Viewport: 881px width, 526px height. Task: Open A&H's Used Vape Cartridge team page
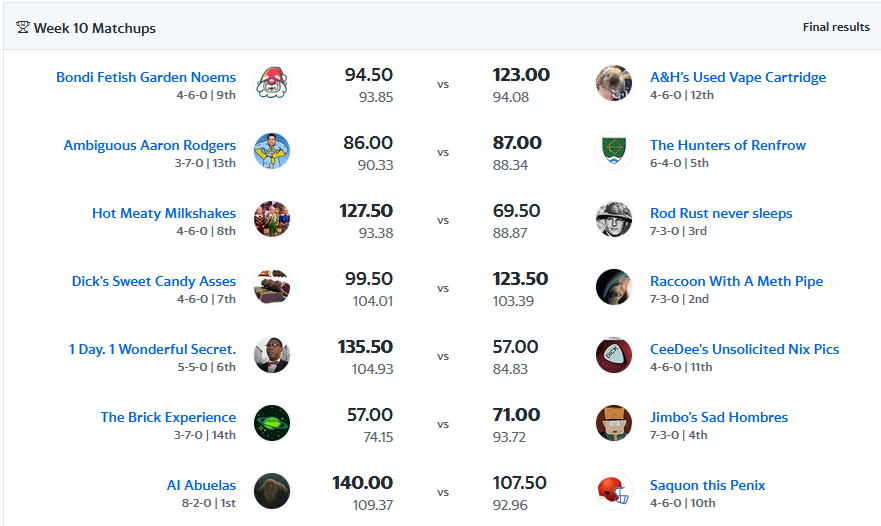(x=738, y=77)
